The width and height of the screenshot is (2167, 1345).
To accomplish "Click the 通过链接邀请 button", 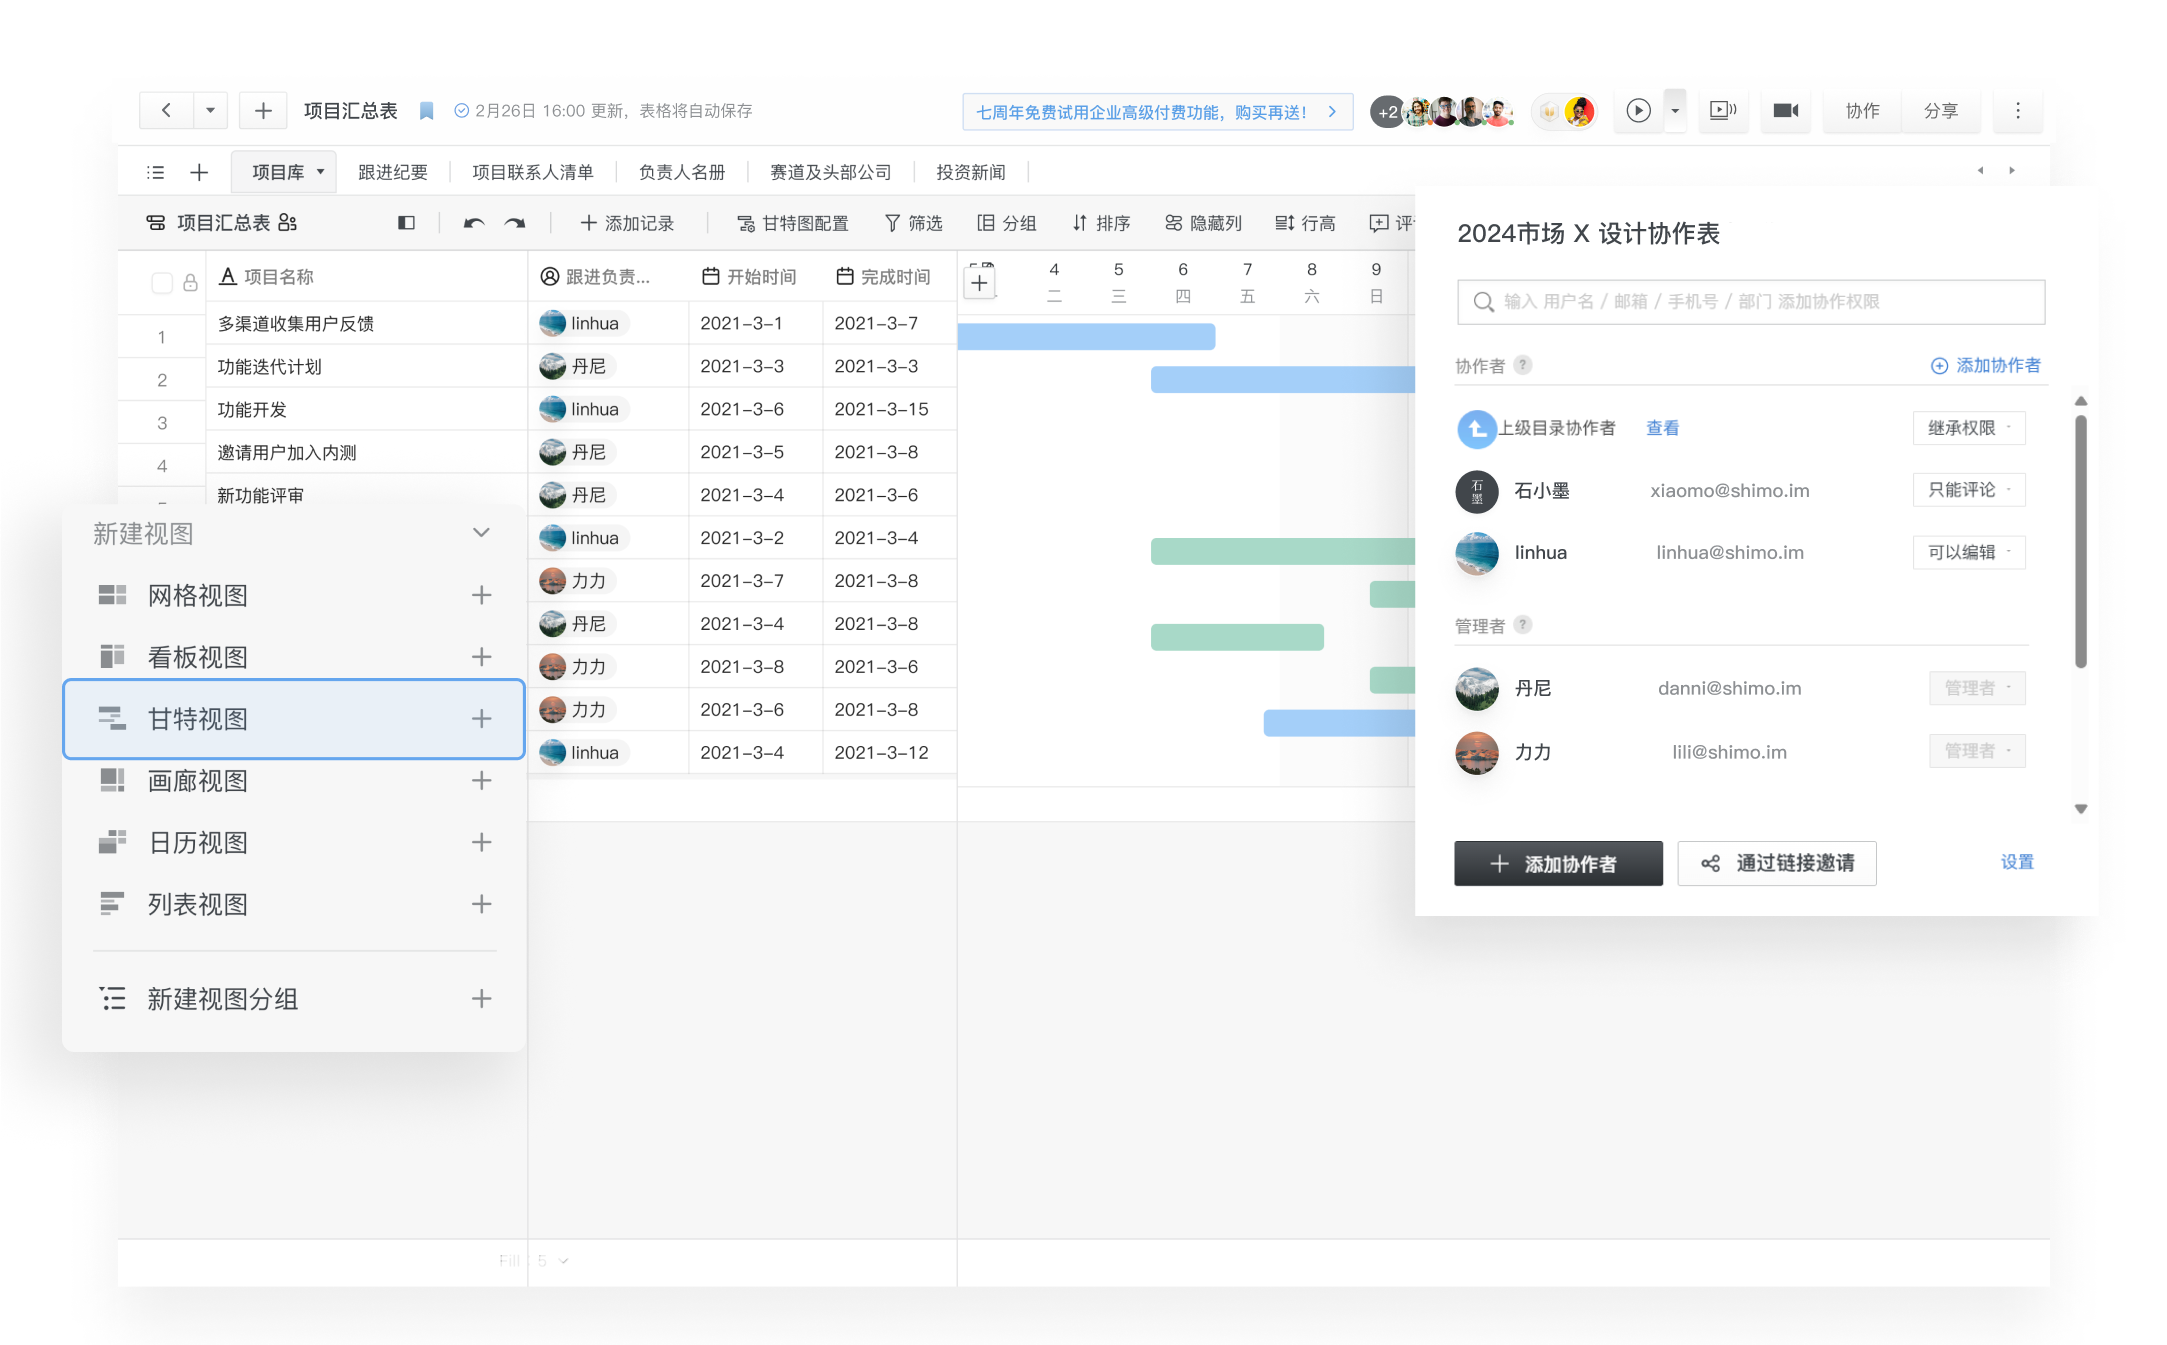I will (1777, 863).
